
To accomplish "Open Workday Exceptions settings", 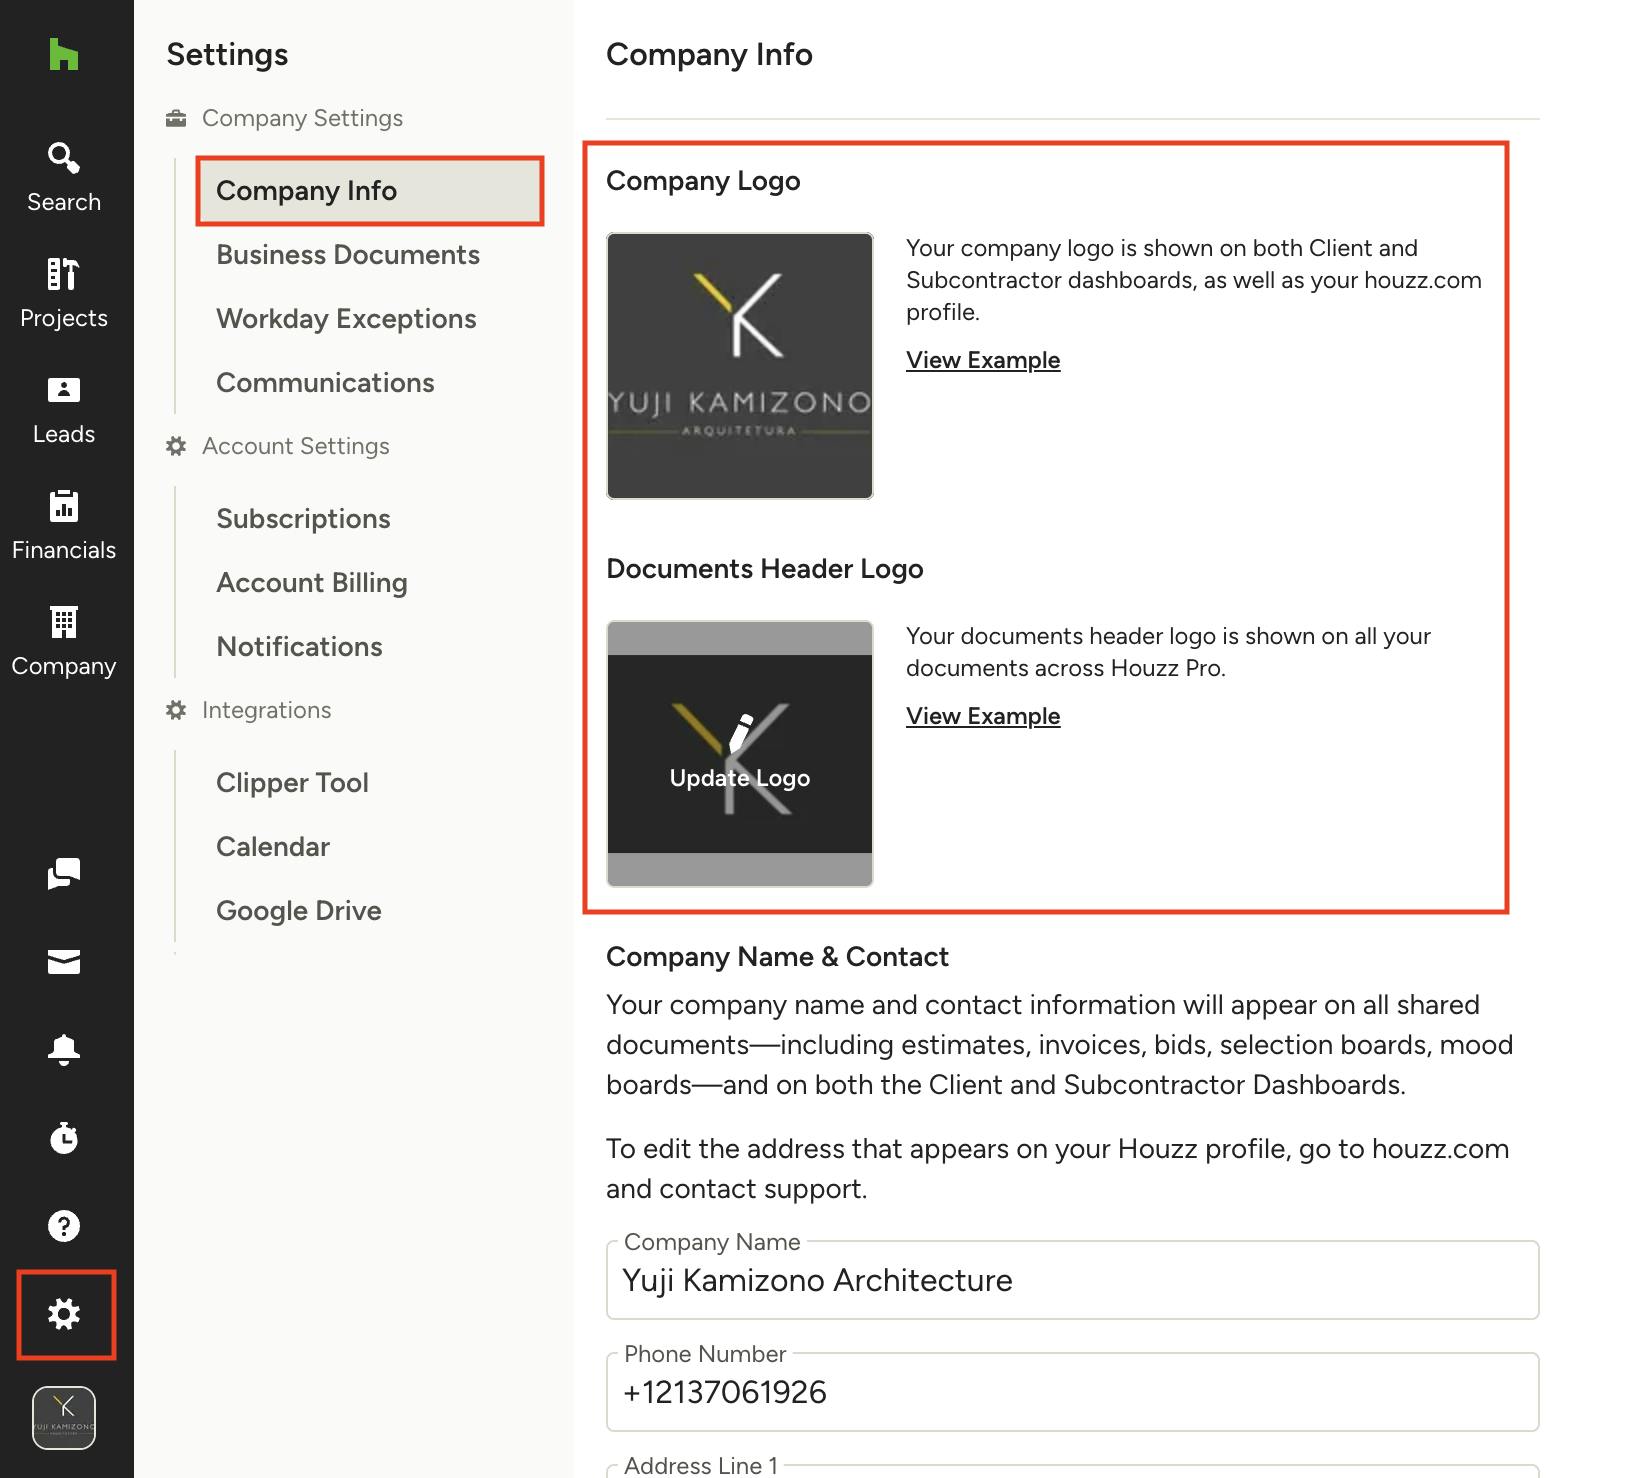I will click(x=346, y=318).
